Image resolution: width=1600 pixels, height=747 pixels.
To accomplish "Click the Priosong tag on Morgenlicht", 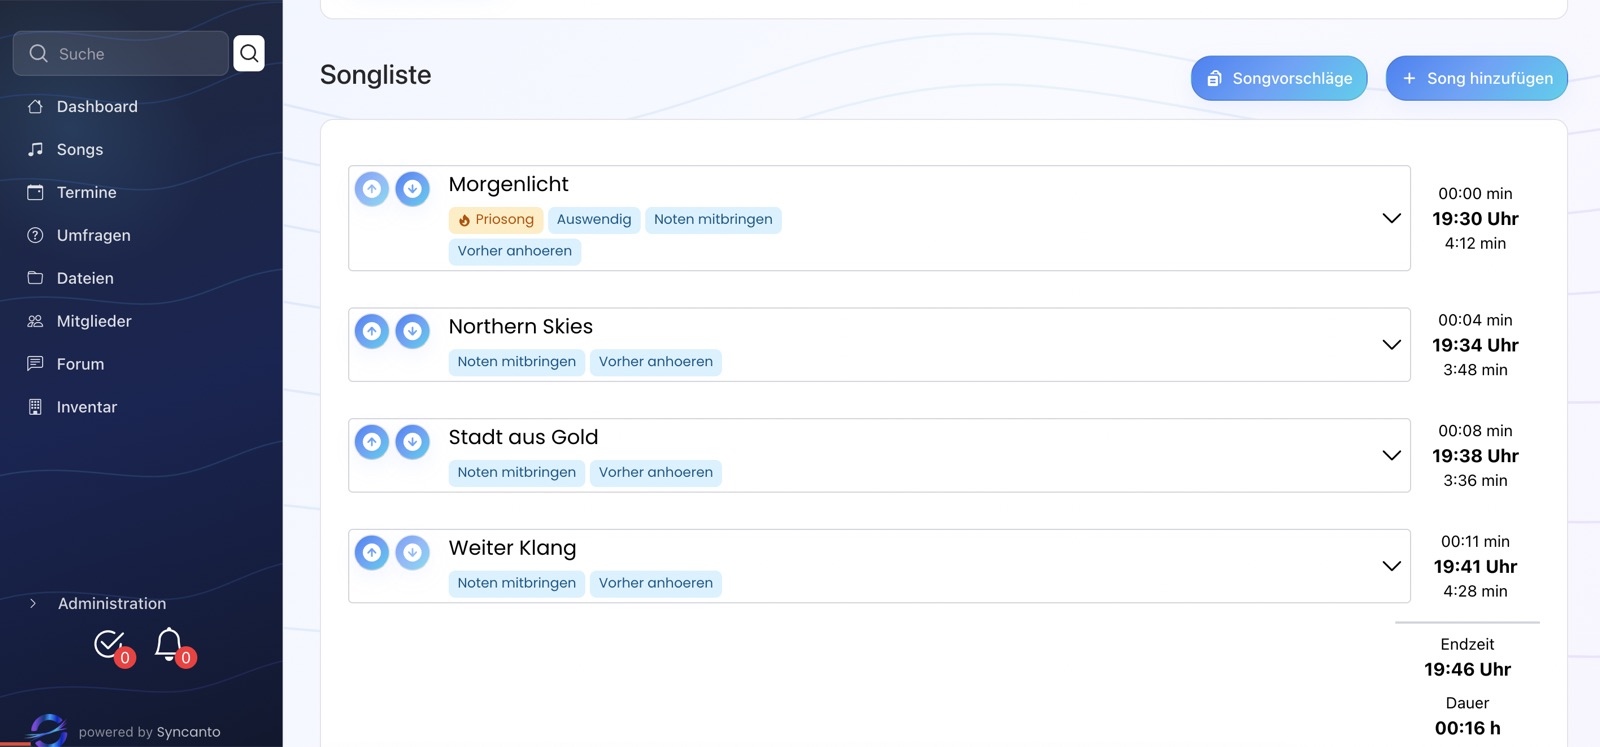I will click(x=496, y=220).
